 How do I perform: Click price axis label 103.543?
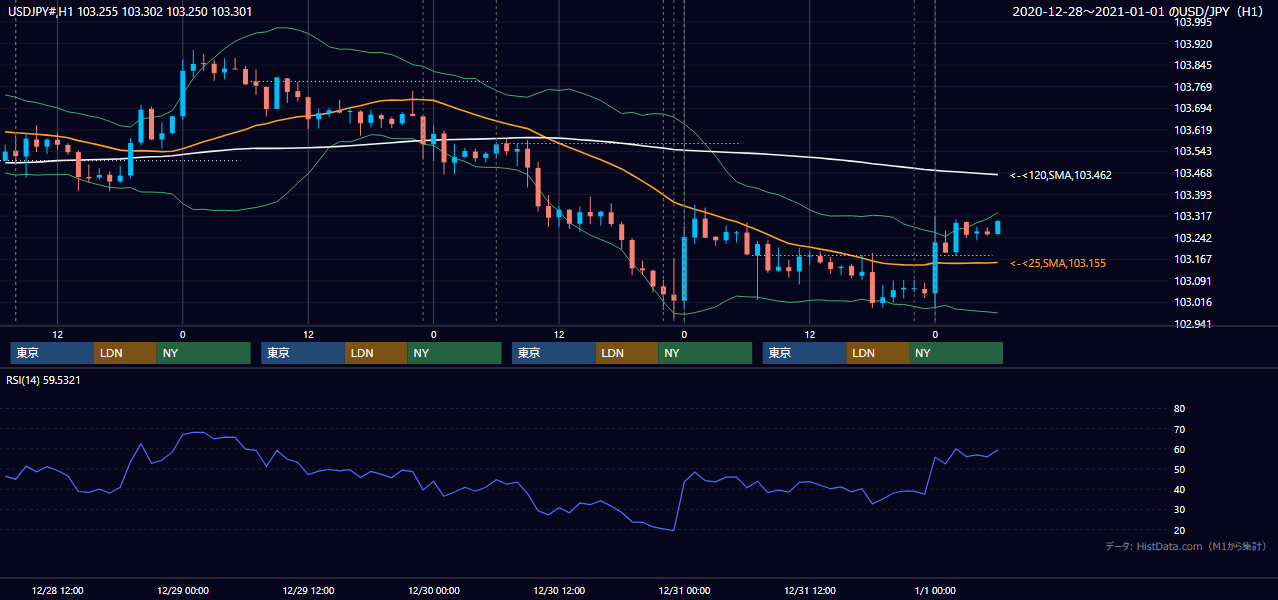[x=1193, y=151]
